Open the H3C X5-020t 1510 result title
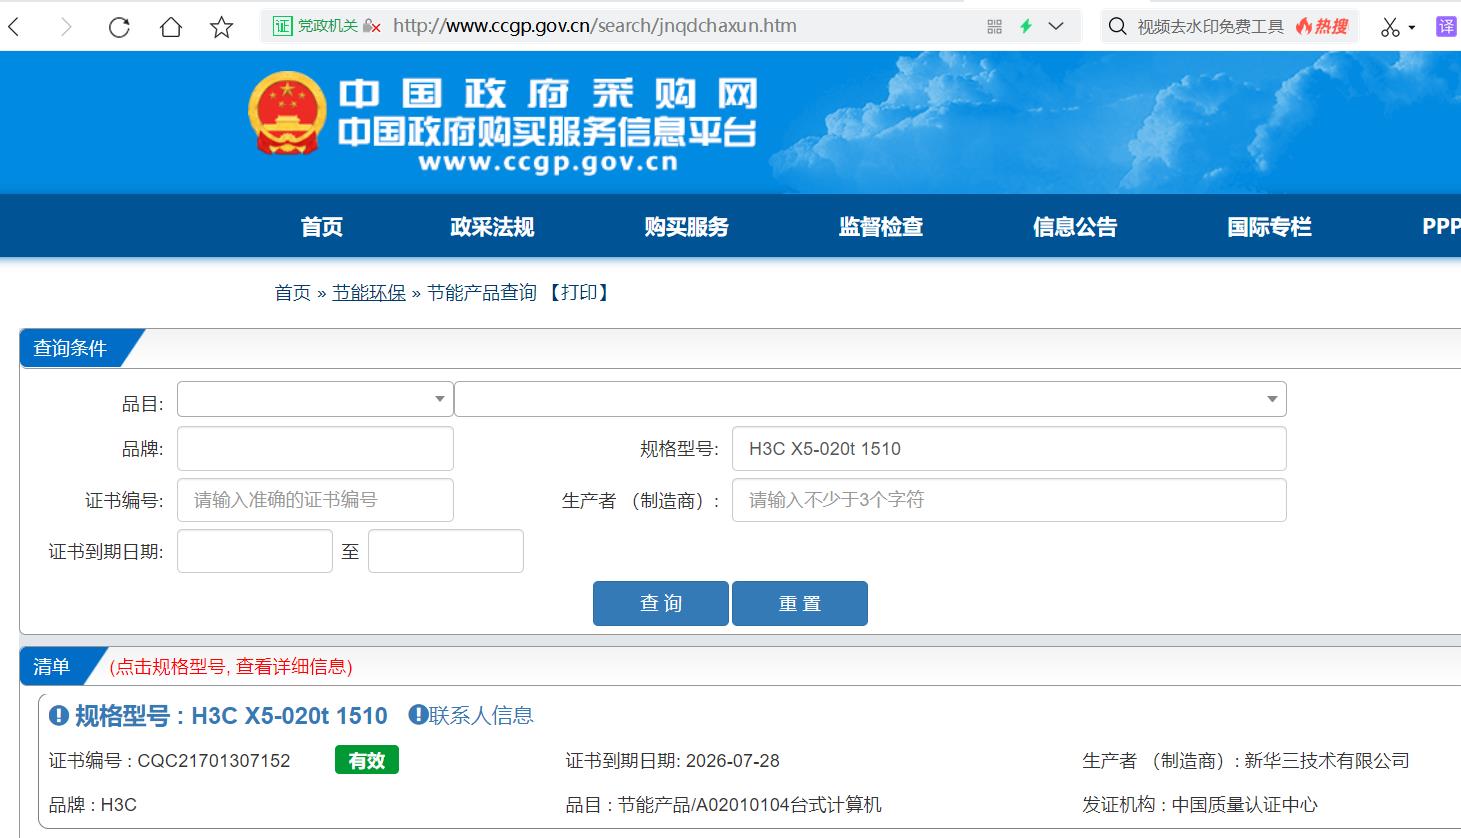This screenshot has height=838, width=1461. pos(231,716)
